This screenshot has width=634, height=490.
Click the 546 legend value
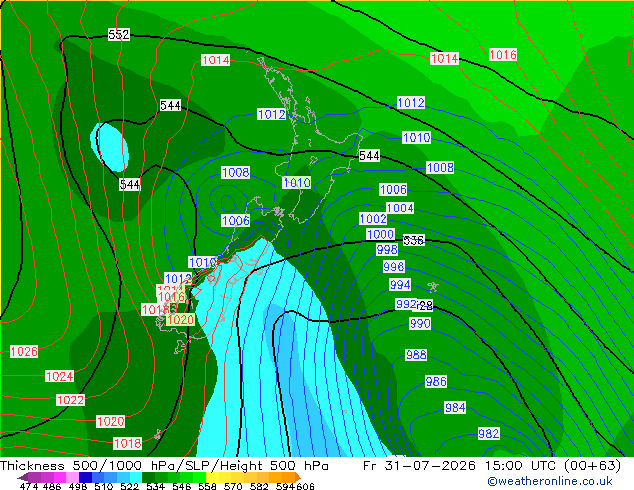(x=181, y=486)
